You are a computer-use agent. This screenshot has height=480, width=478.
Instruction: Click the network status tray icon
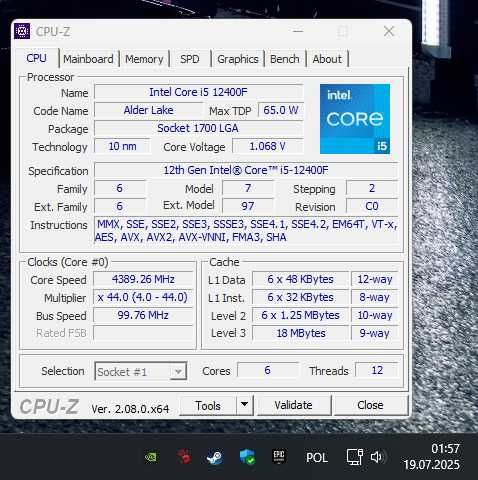click(354, 457)
